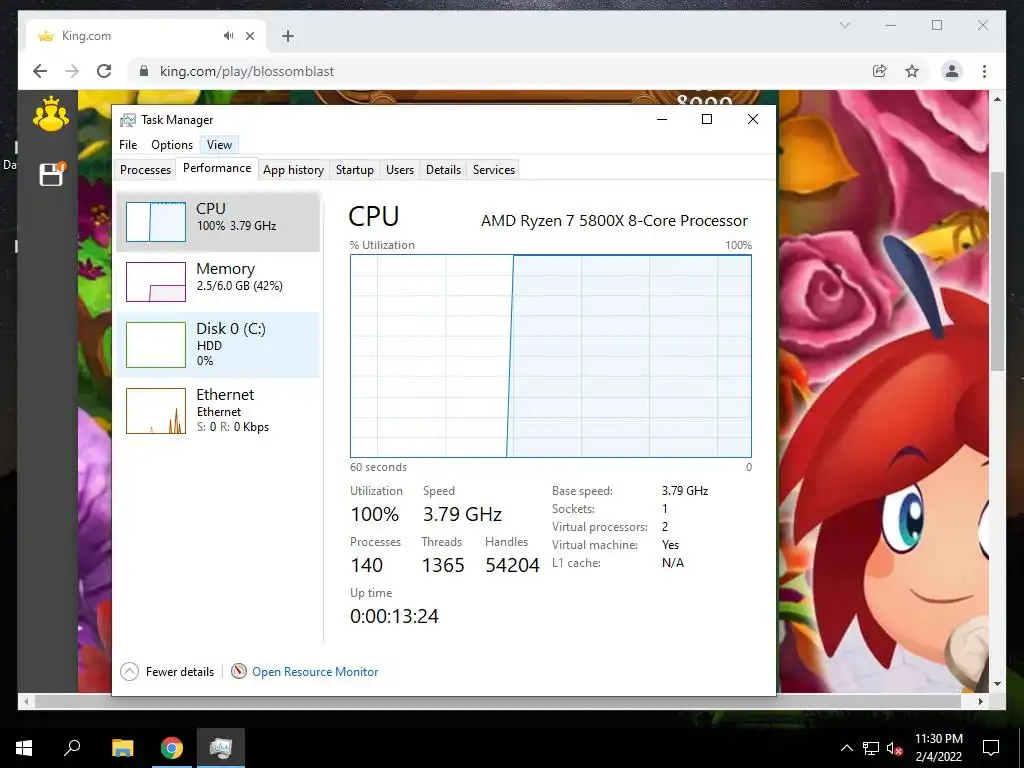
Task: Open network status tray icon
Action: click(x=871, y=748)
